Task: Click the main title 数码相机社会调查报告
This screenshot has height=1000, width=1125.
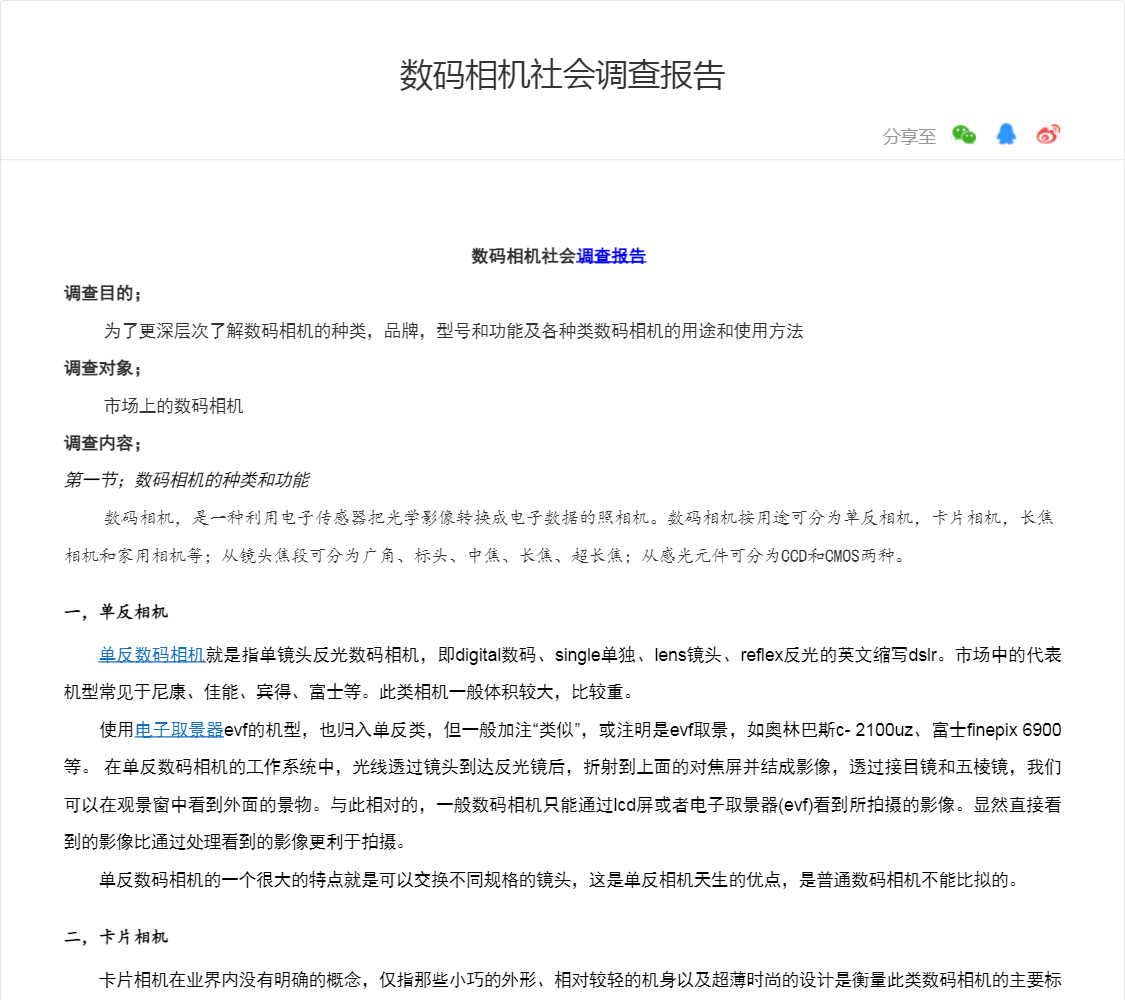Action: pyautogui.click(x=562, y=75)
